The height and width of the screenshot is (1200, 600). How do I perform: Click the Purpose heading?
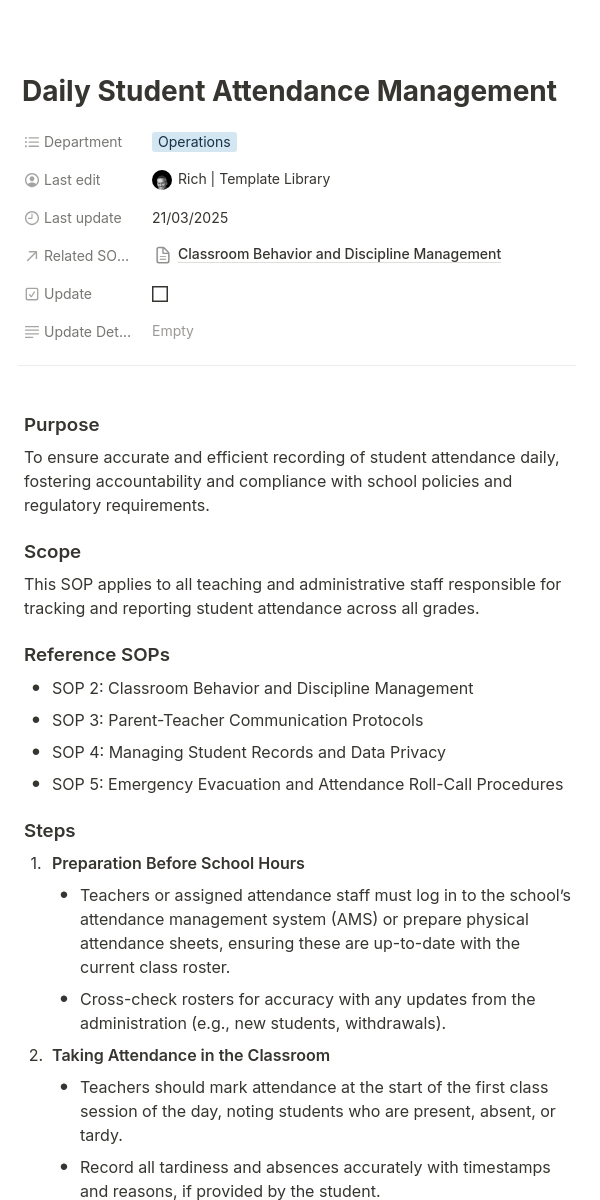[x=62, y=425]
